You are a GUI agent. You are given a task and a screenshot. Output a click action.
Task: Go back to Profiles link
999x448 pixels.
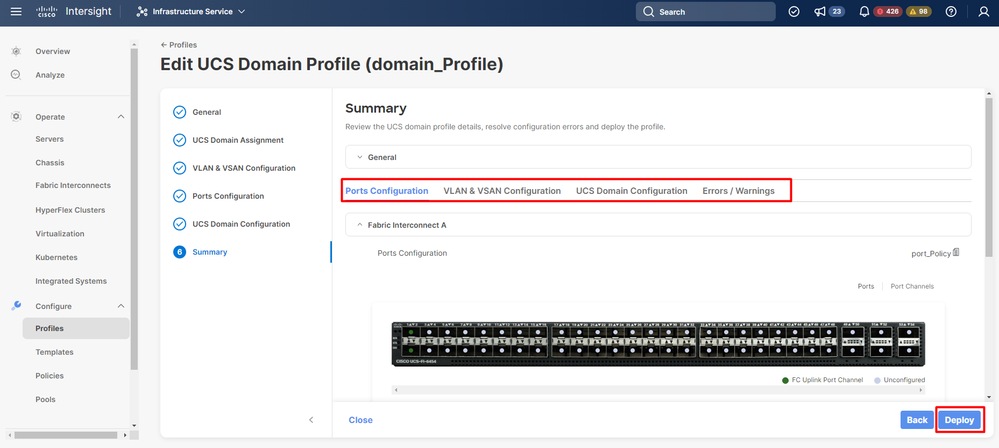click(x=179, y=45)
